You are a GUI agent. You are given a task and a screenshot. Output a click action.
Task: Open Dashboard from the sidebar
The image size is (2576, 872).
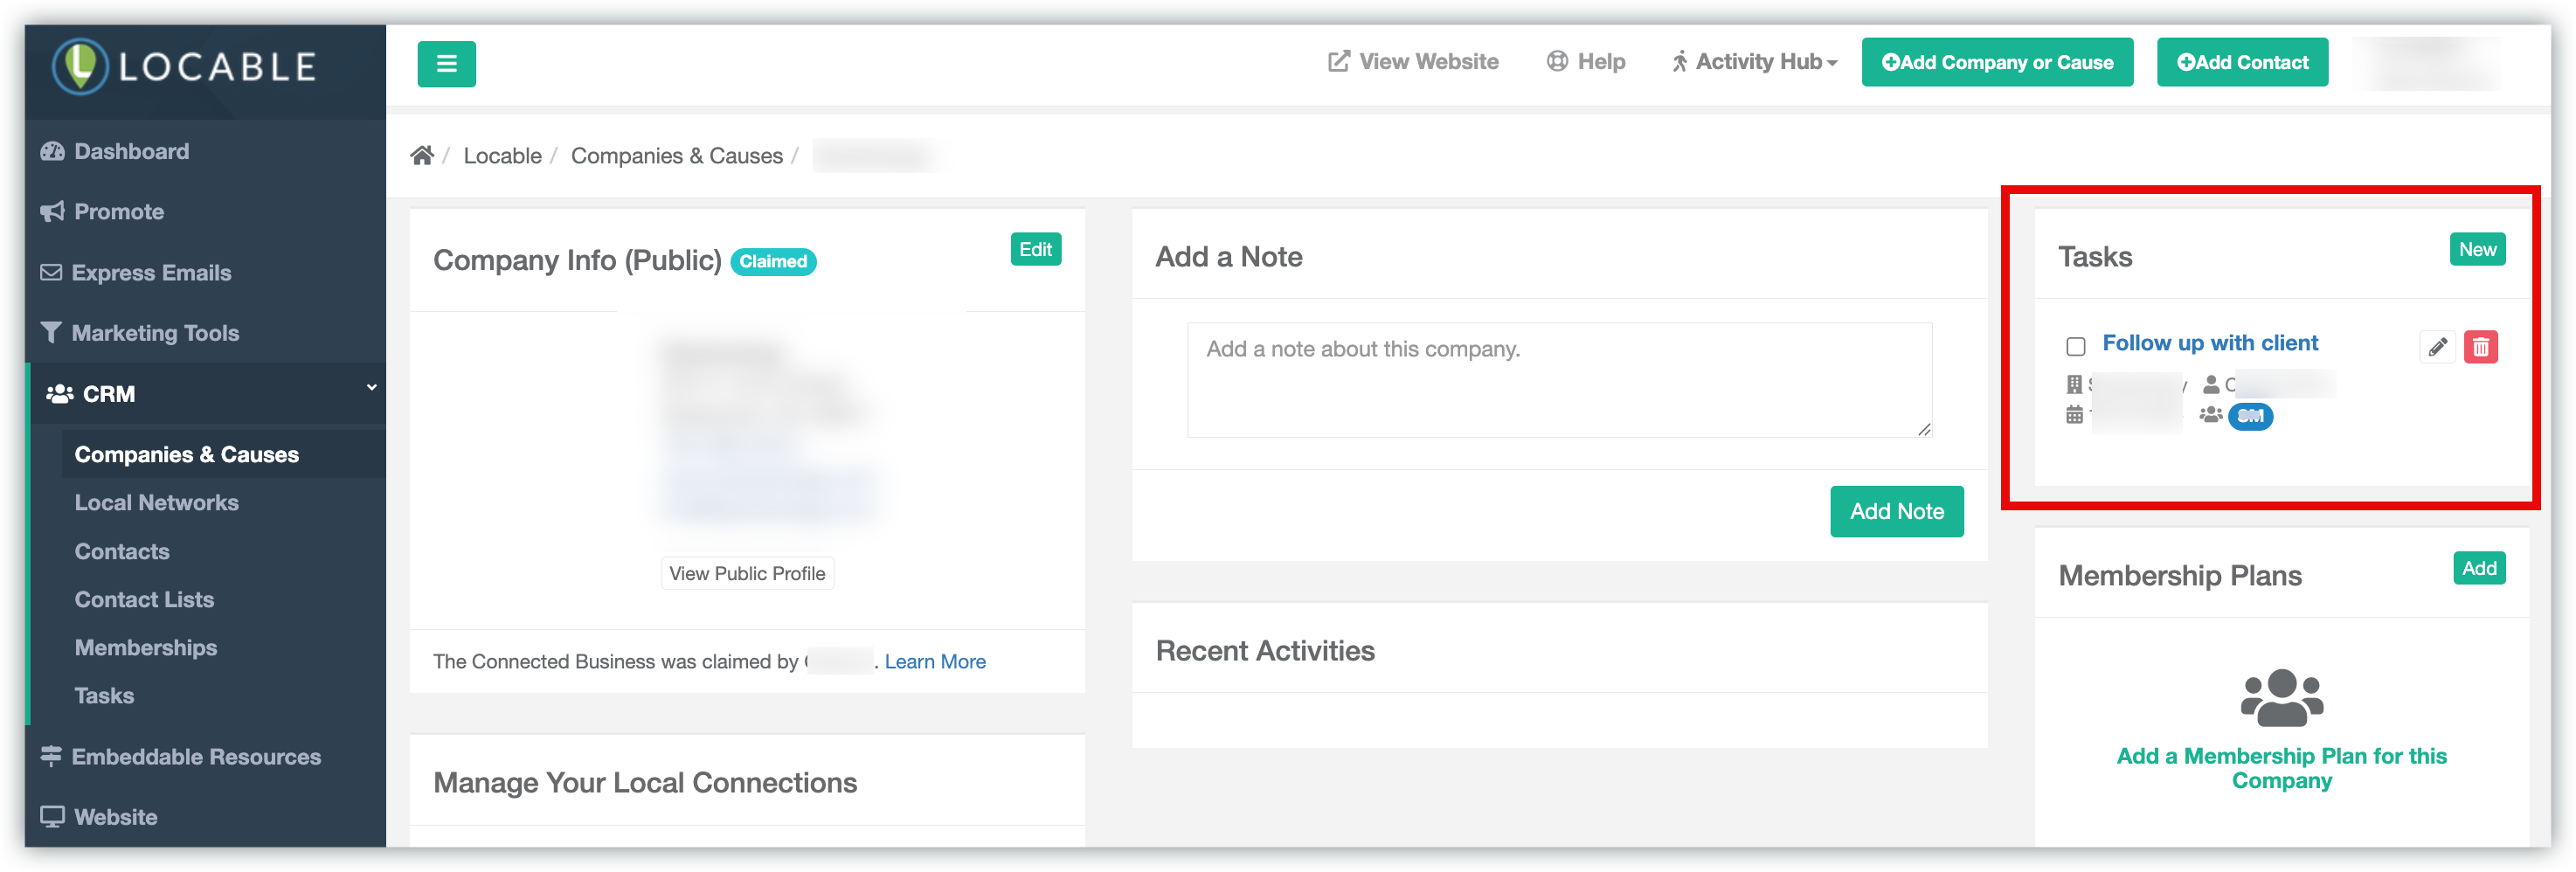131,152
